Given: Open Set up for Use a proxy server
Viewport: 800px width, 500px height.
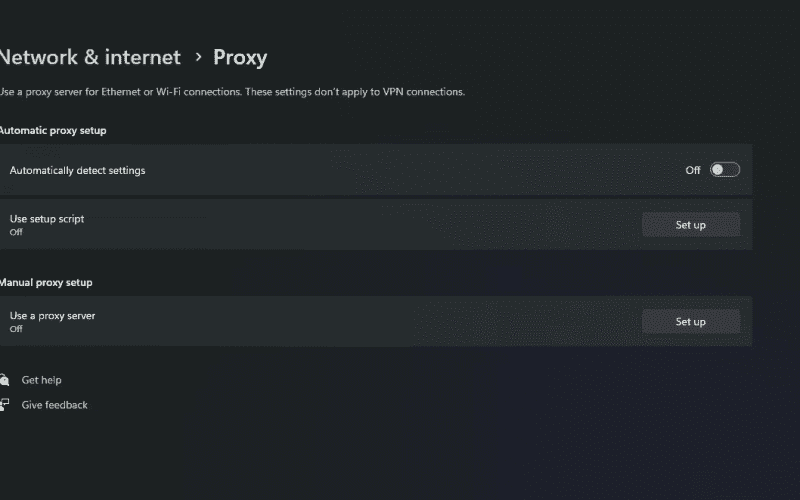Looking at the screenshot, I should (x=691, y=321).
